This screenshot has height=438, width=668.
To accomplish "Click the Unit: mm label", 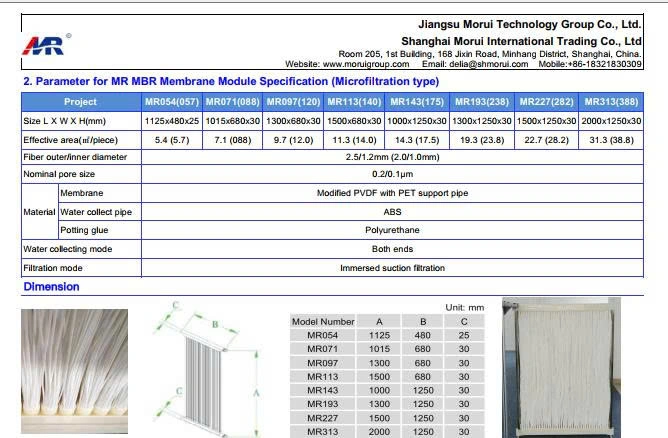I will 464,308.
